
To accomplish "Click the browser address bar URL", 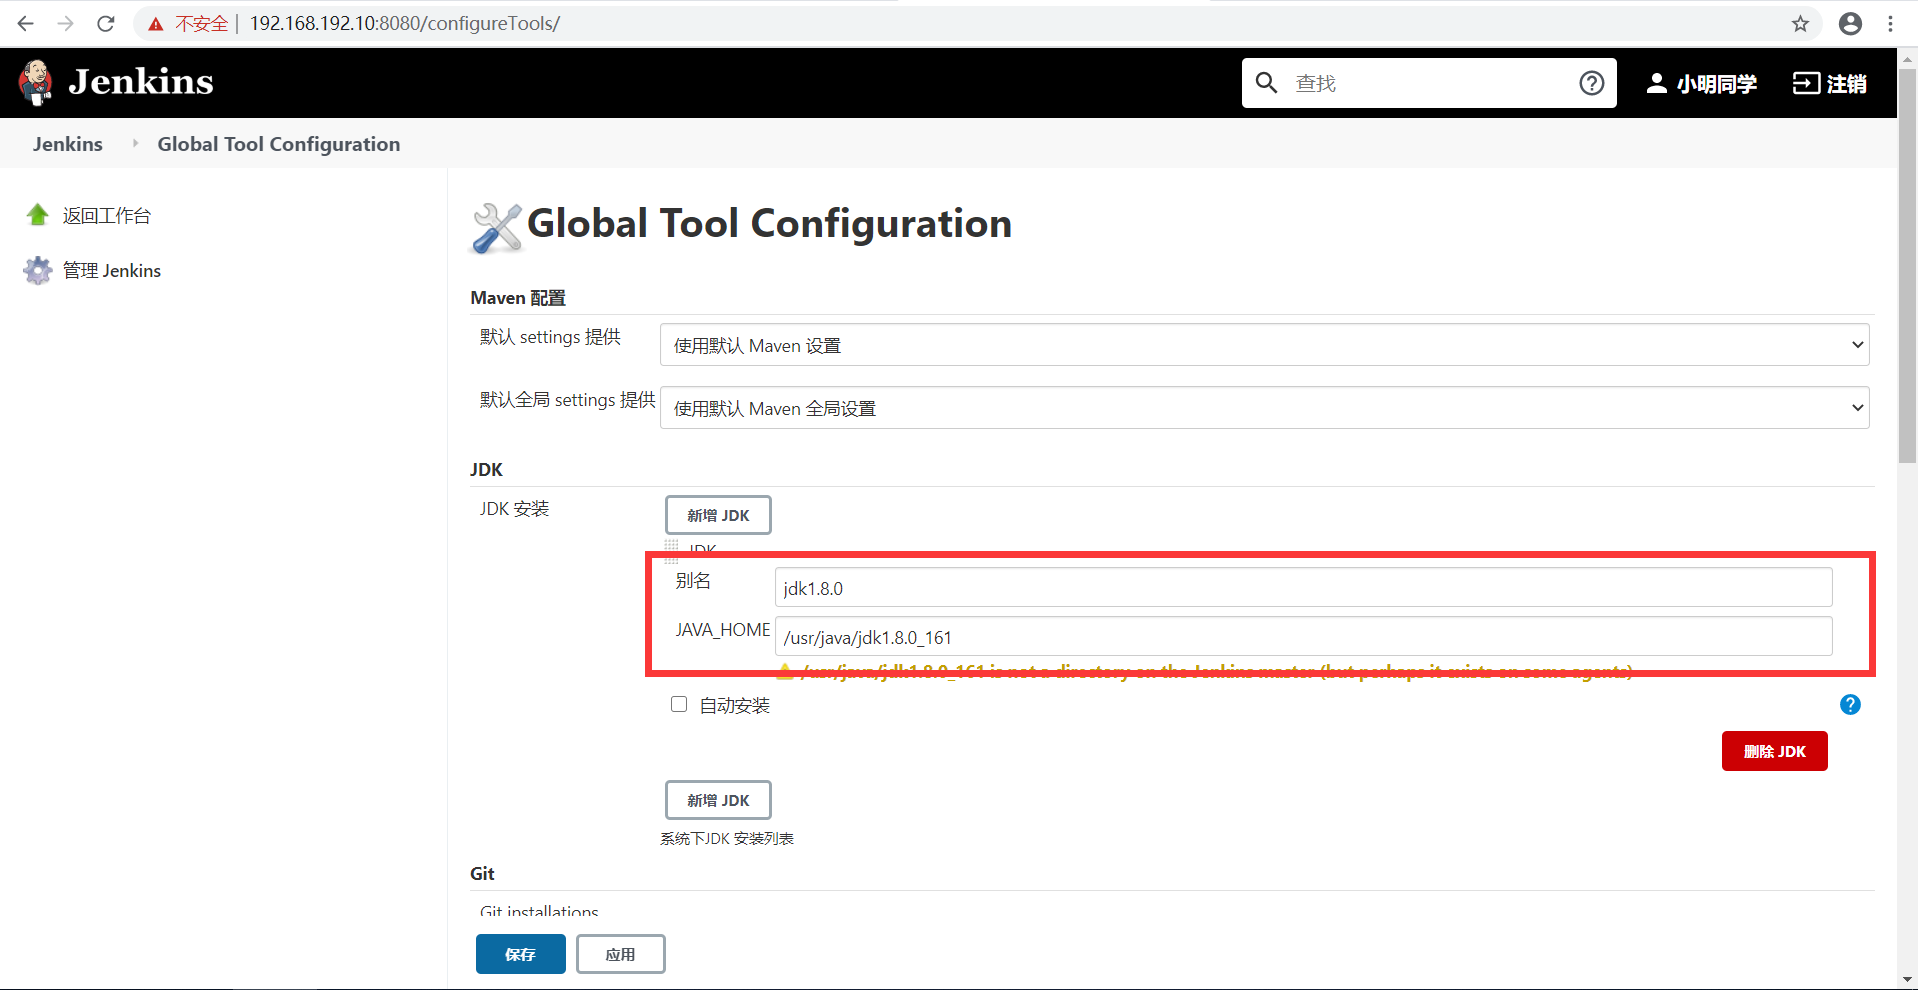I will point(404,23).
